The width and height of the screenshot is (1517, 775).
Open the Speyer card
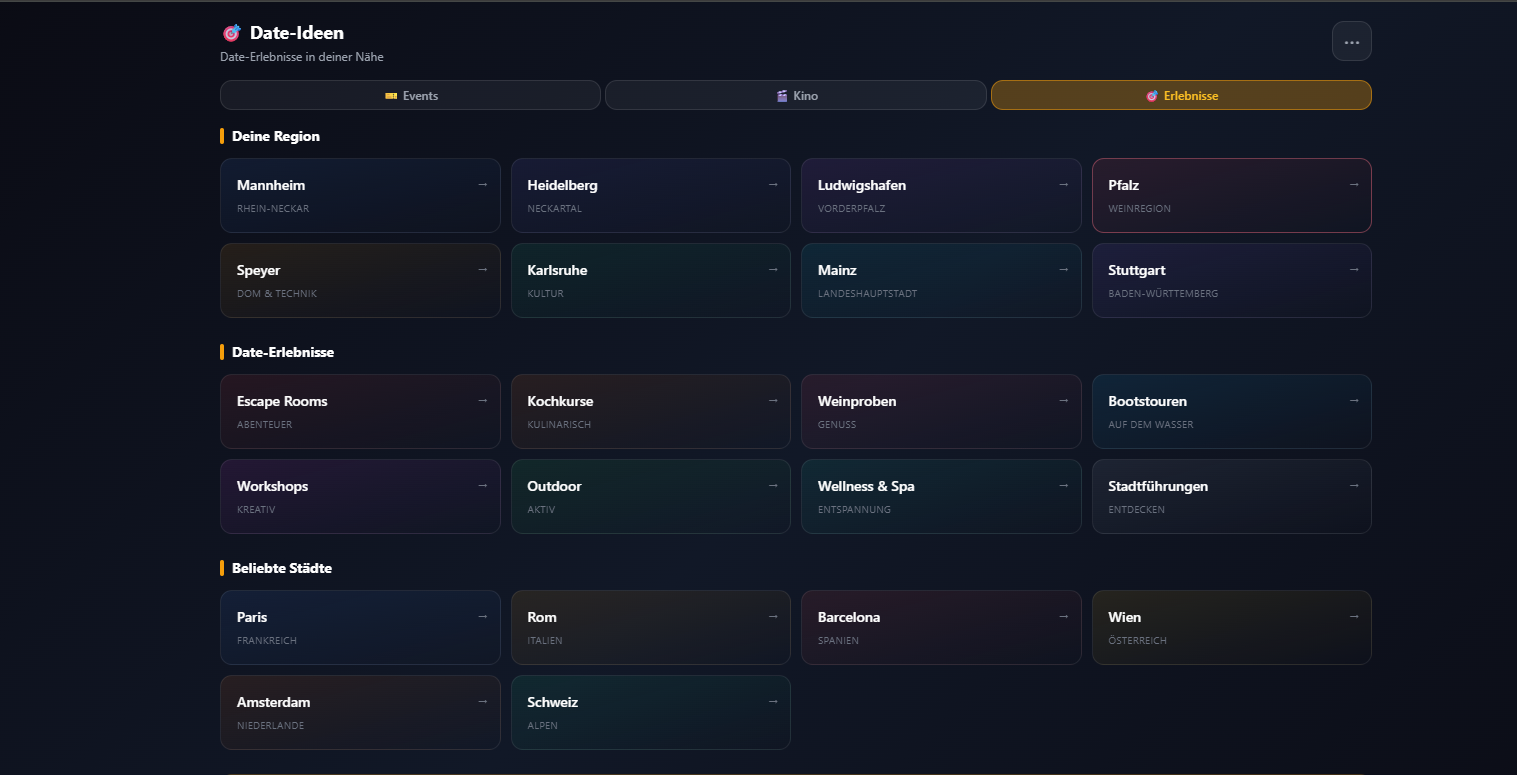pyautogui.click(x=360, y=280)
